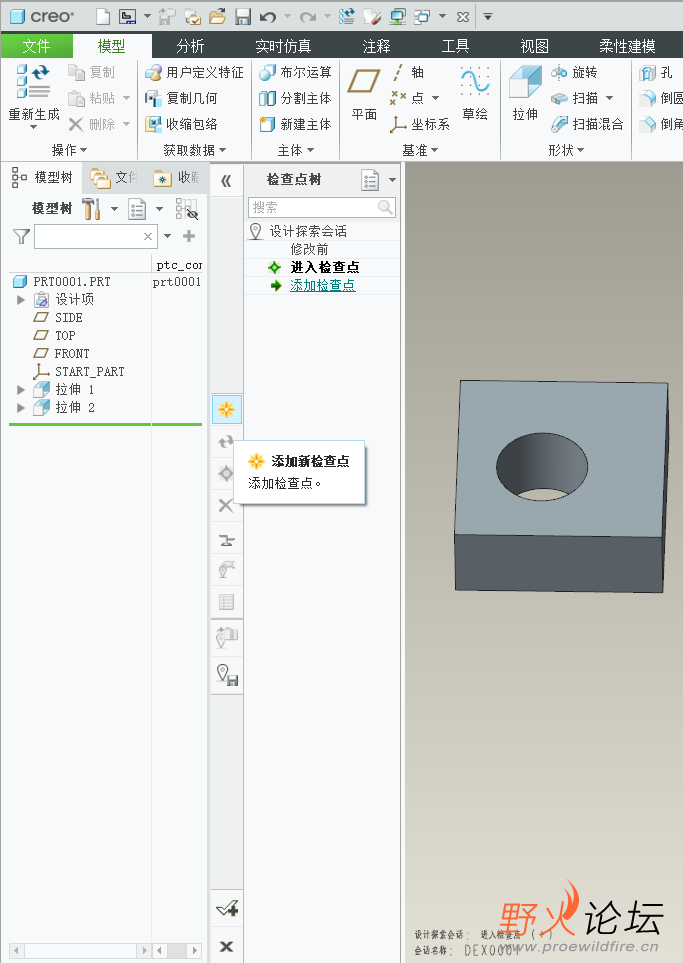This screenshot has height=963, width=683.
Task: Click the save checkpoint pin-with-disk icon
Action: (x=227, y=674)
